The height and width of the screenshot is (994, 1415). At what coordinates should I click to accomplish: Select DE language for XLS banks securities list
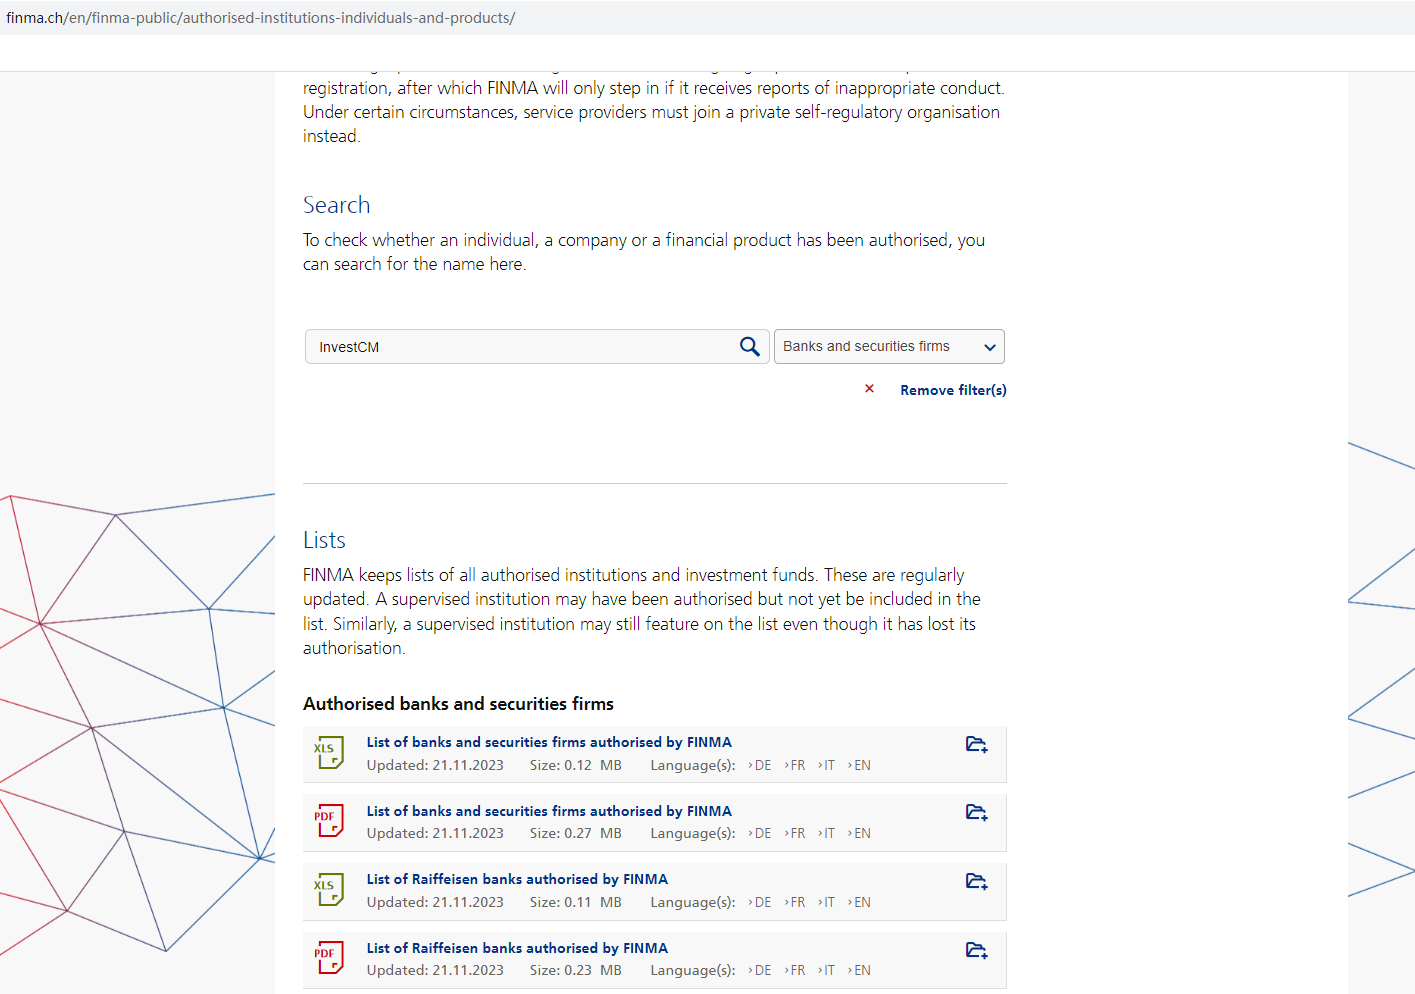762,766
